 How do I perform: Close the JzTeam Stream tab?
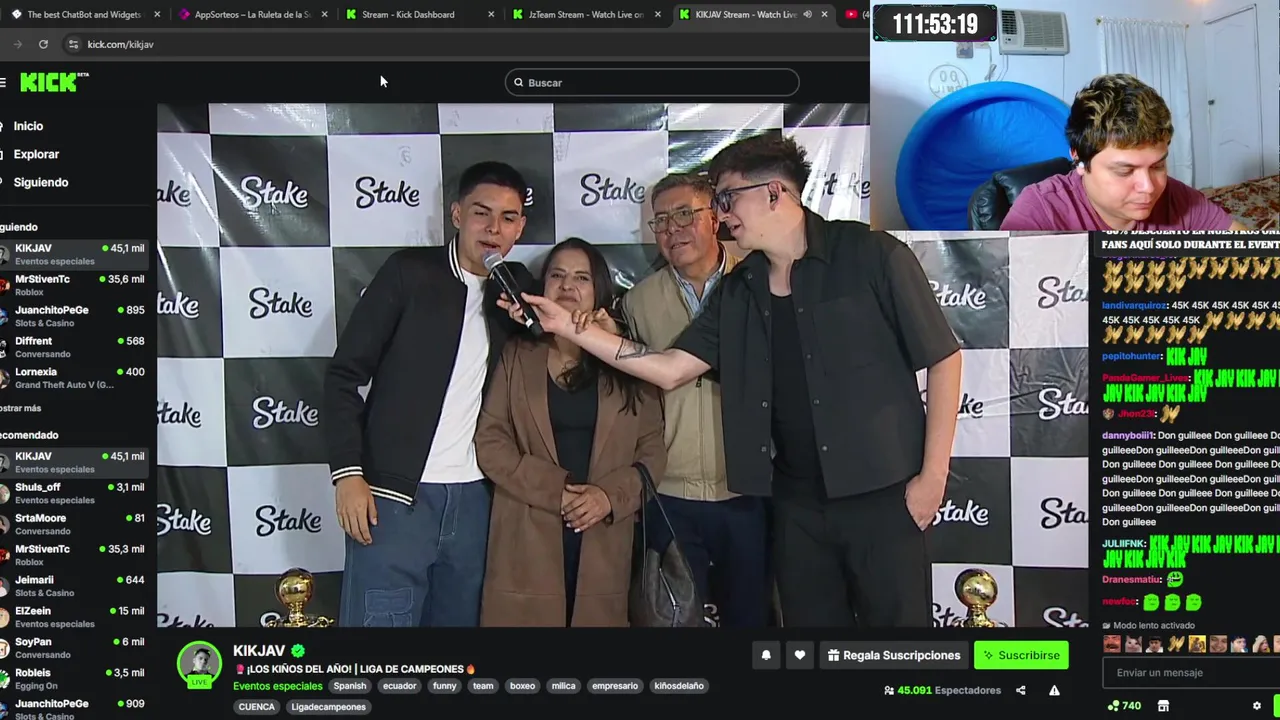pyautogui.click(x=658, y=14)
